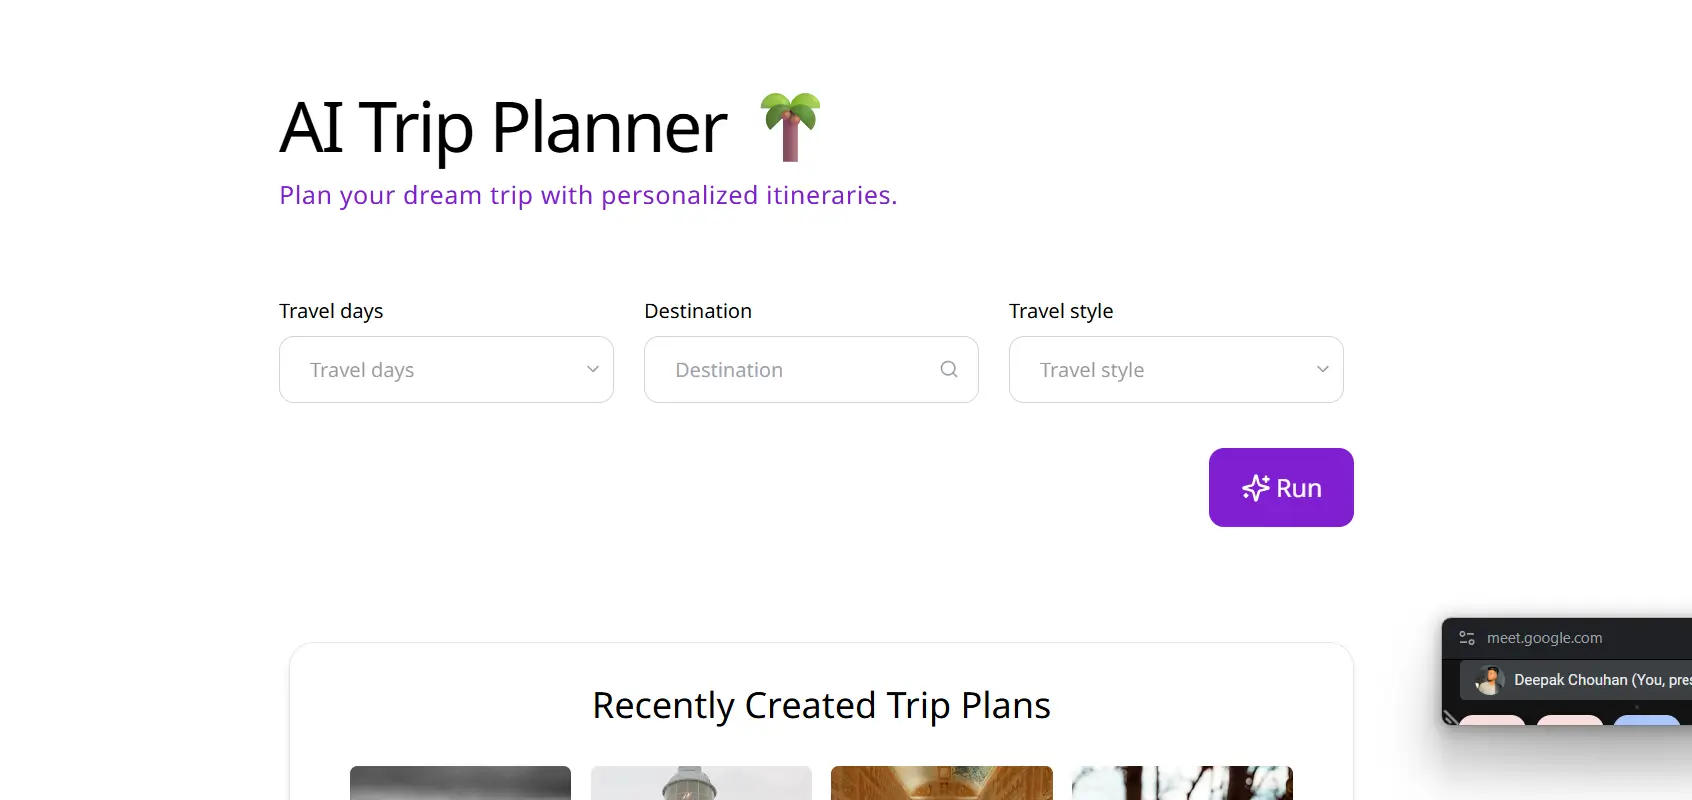Open the Travel style dropdown

point(1175,369)
